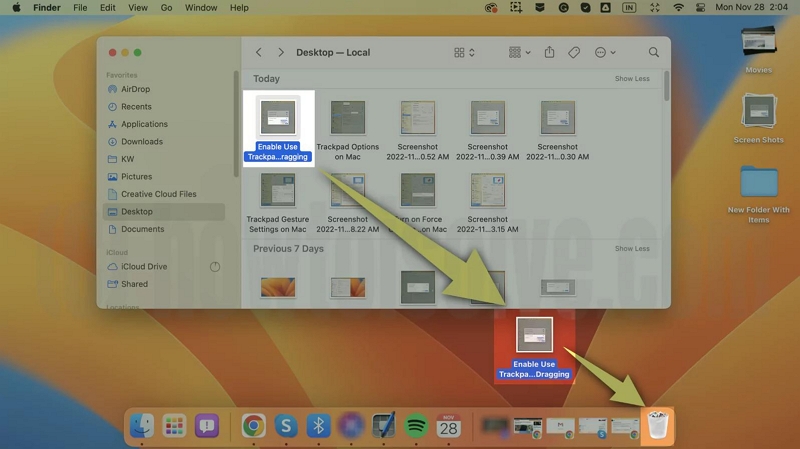
Task: Click Show Less for Previous 7 Days
Action: 632,248
